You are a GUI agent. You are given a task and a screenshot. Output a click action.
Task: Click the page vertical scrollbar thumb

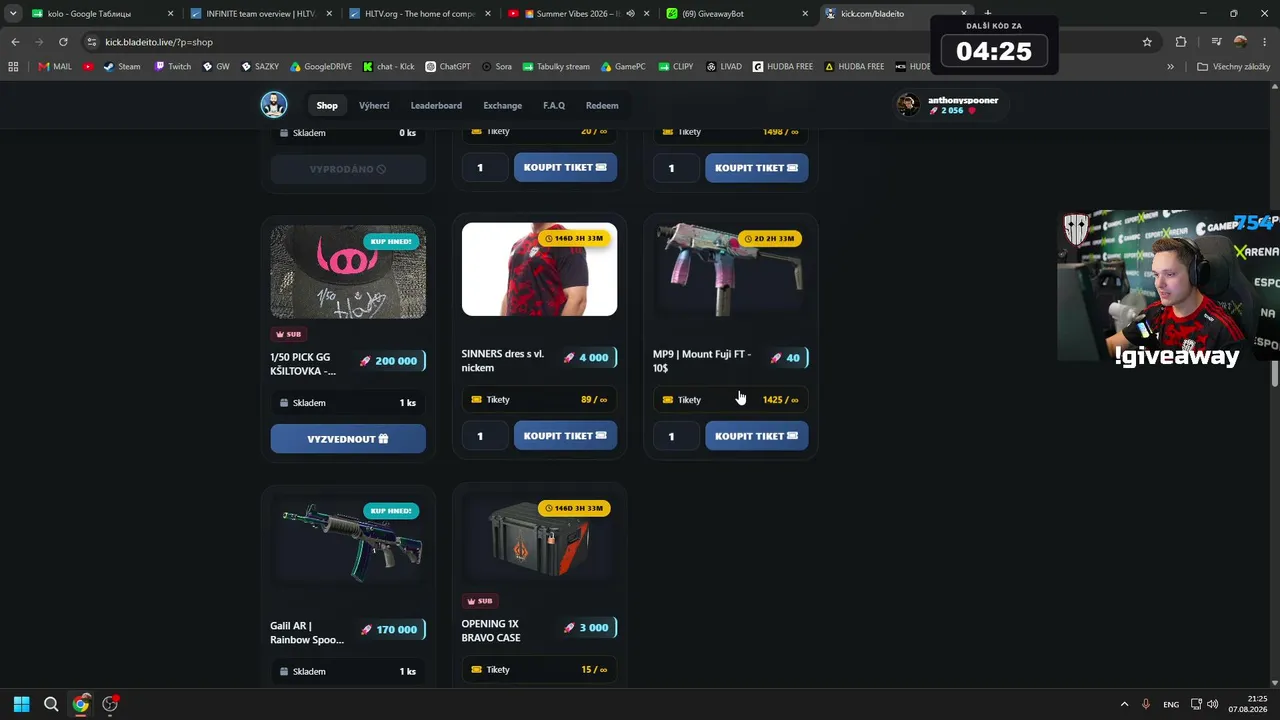[1275, 372]
